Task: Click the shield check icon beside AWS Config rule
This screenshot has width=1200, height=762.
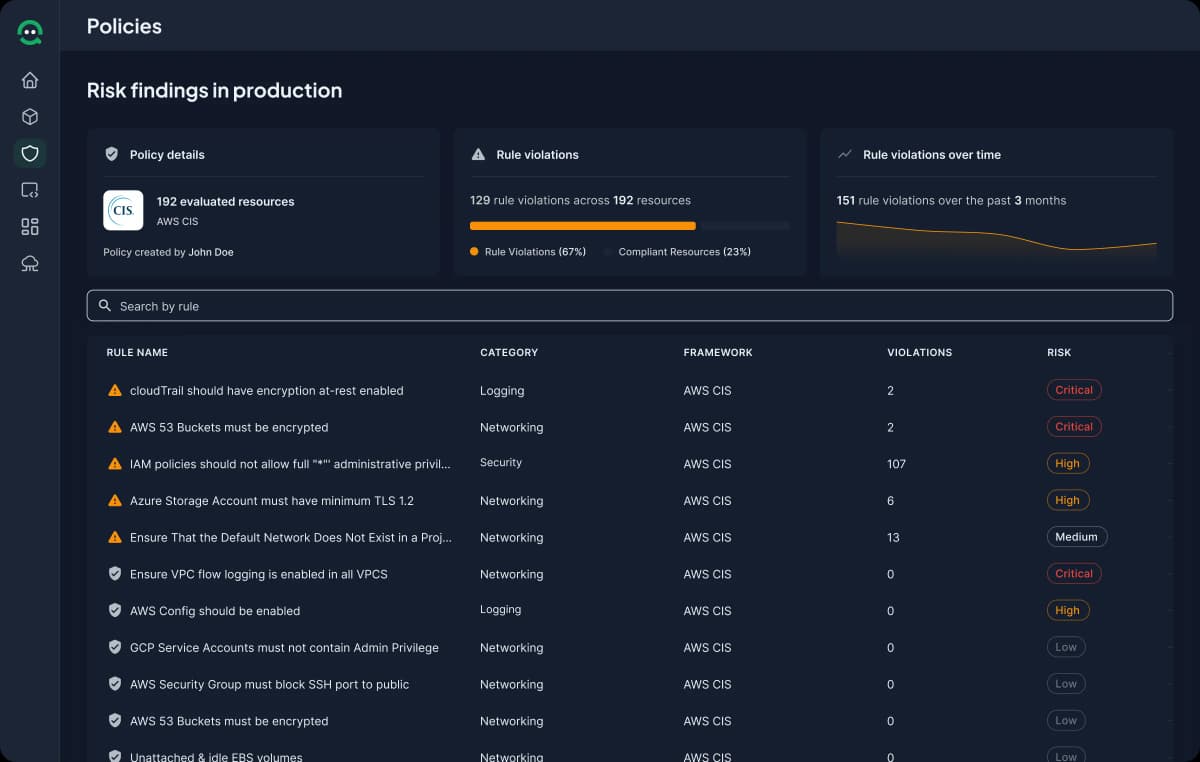Action: click(113, 610)
